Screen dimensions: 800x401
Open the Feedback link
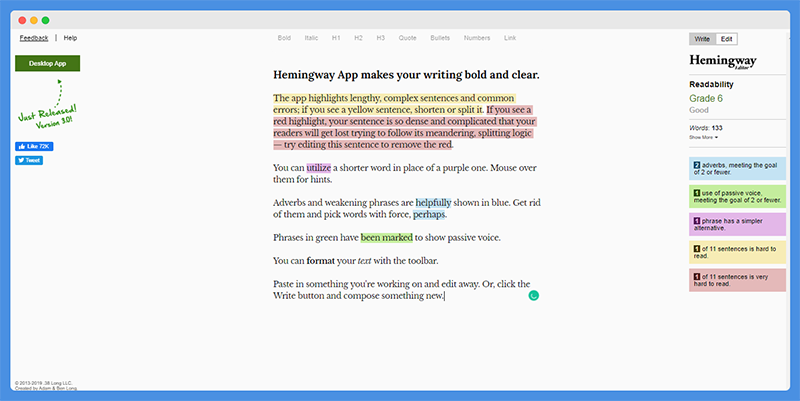click(x=34, y=38)
